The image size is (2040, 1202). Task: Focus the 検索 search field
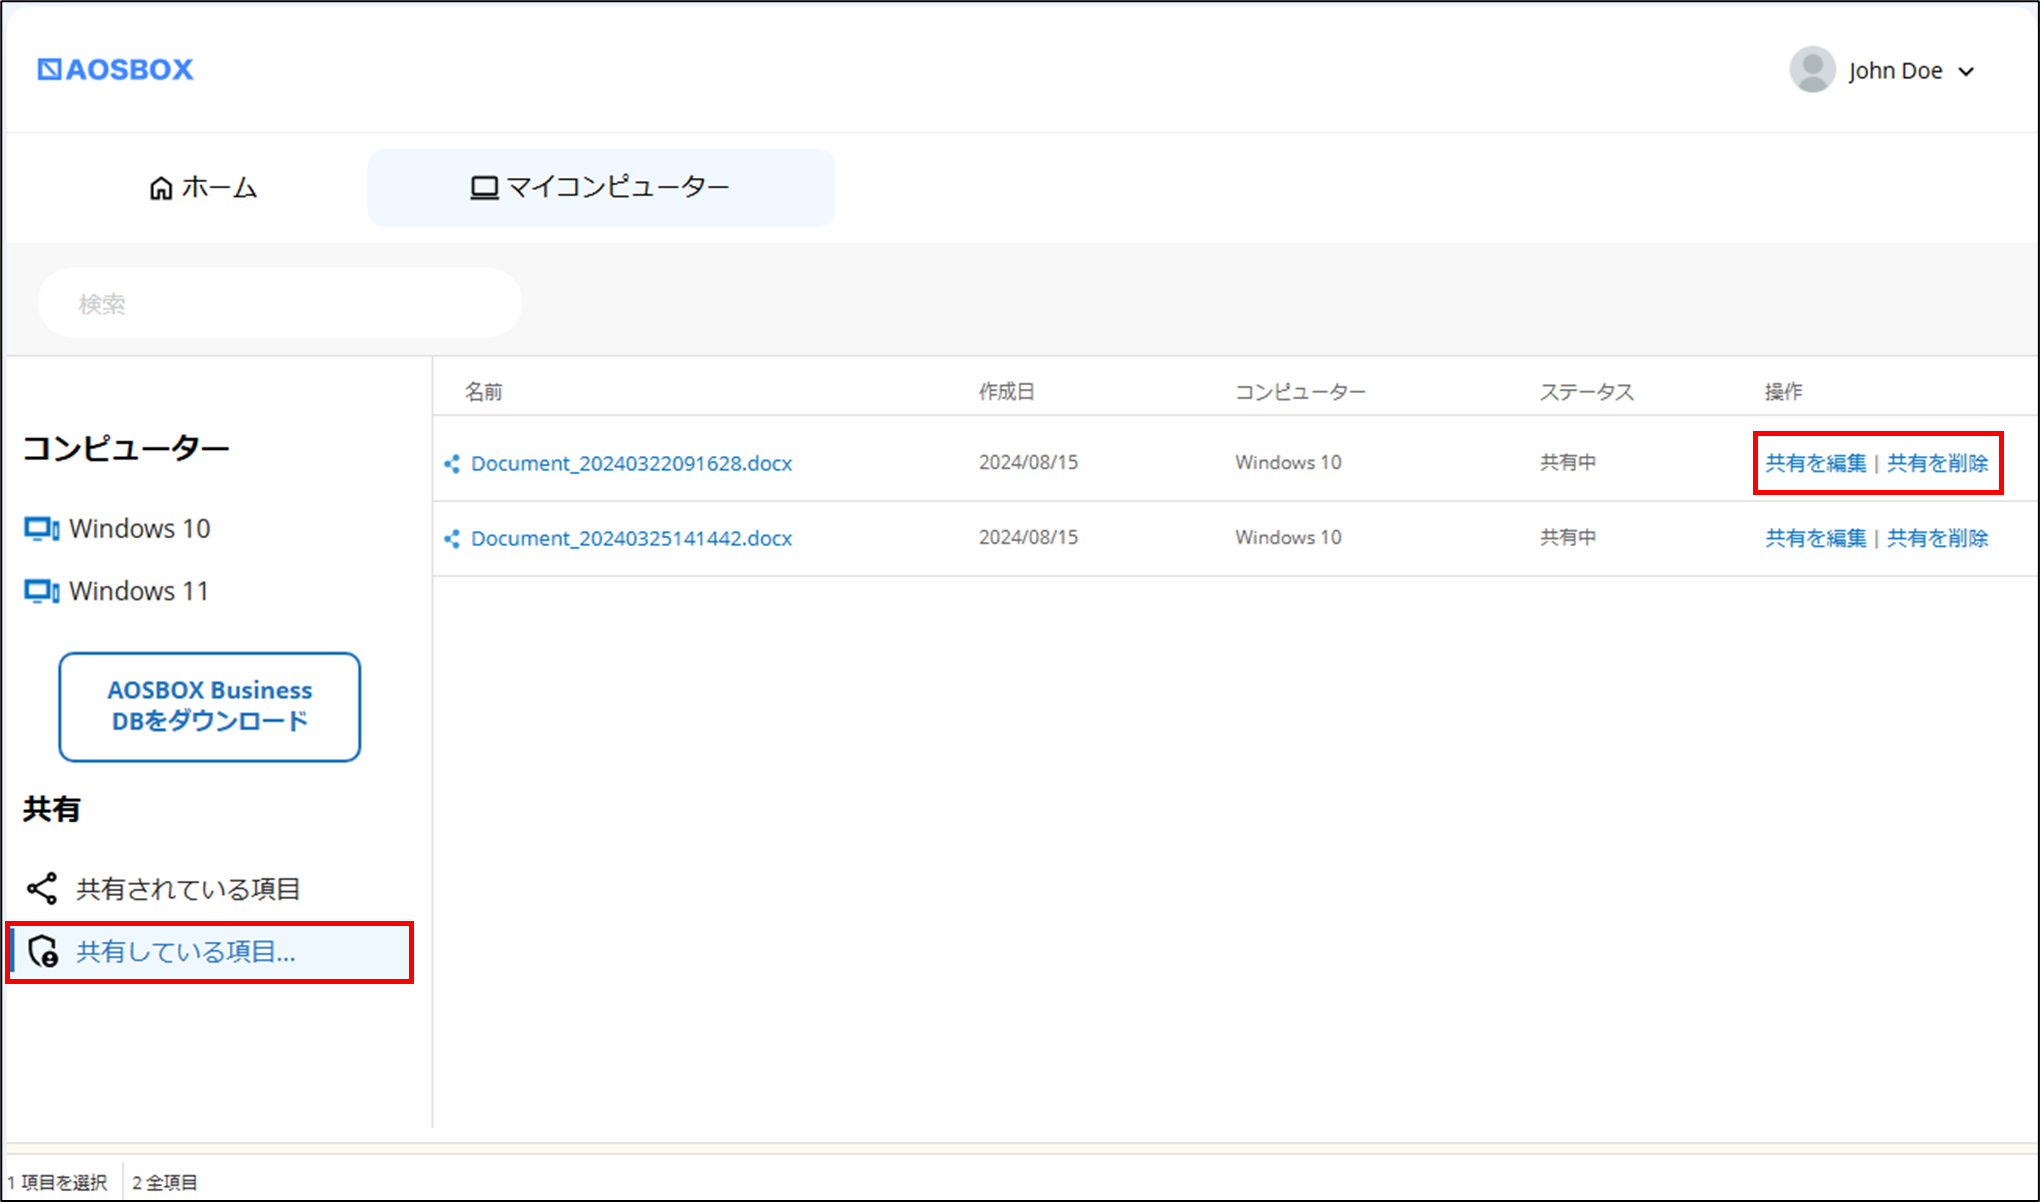(280, 303)
